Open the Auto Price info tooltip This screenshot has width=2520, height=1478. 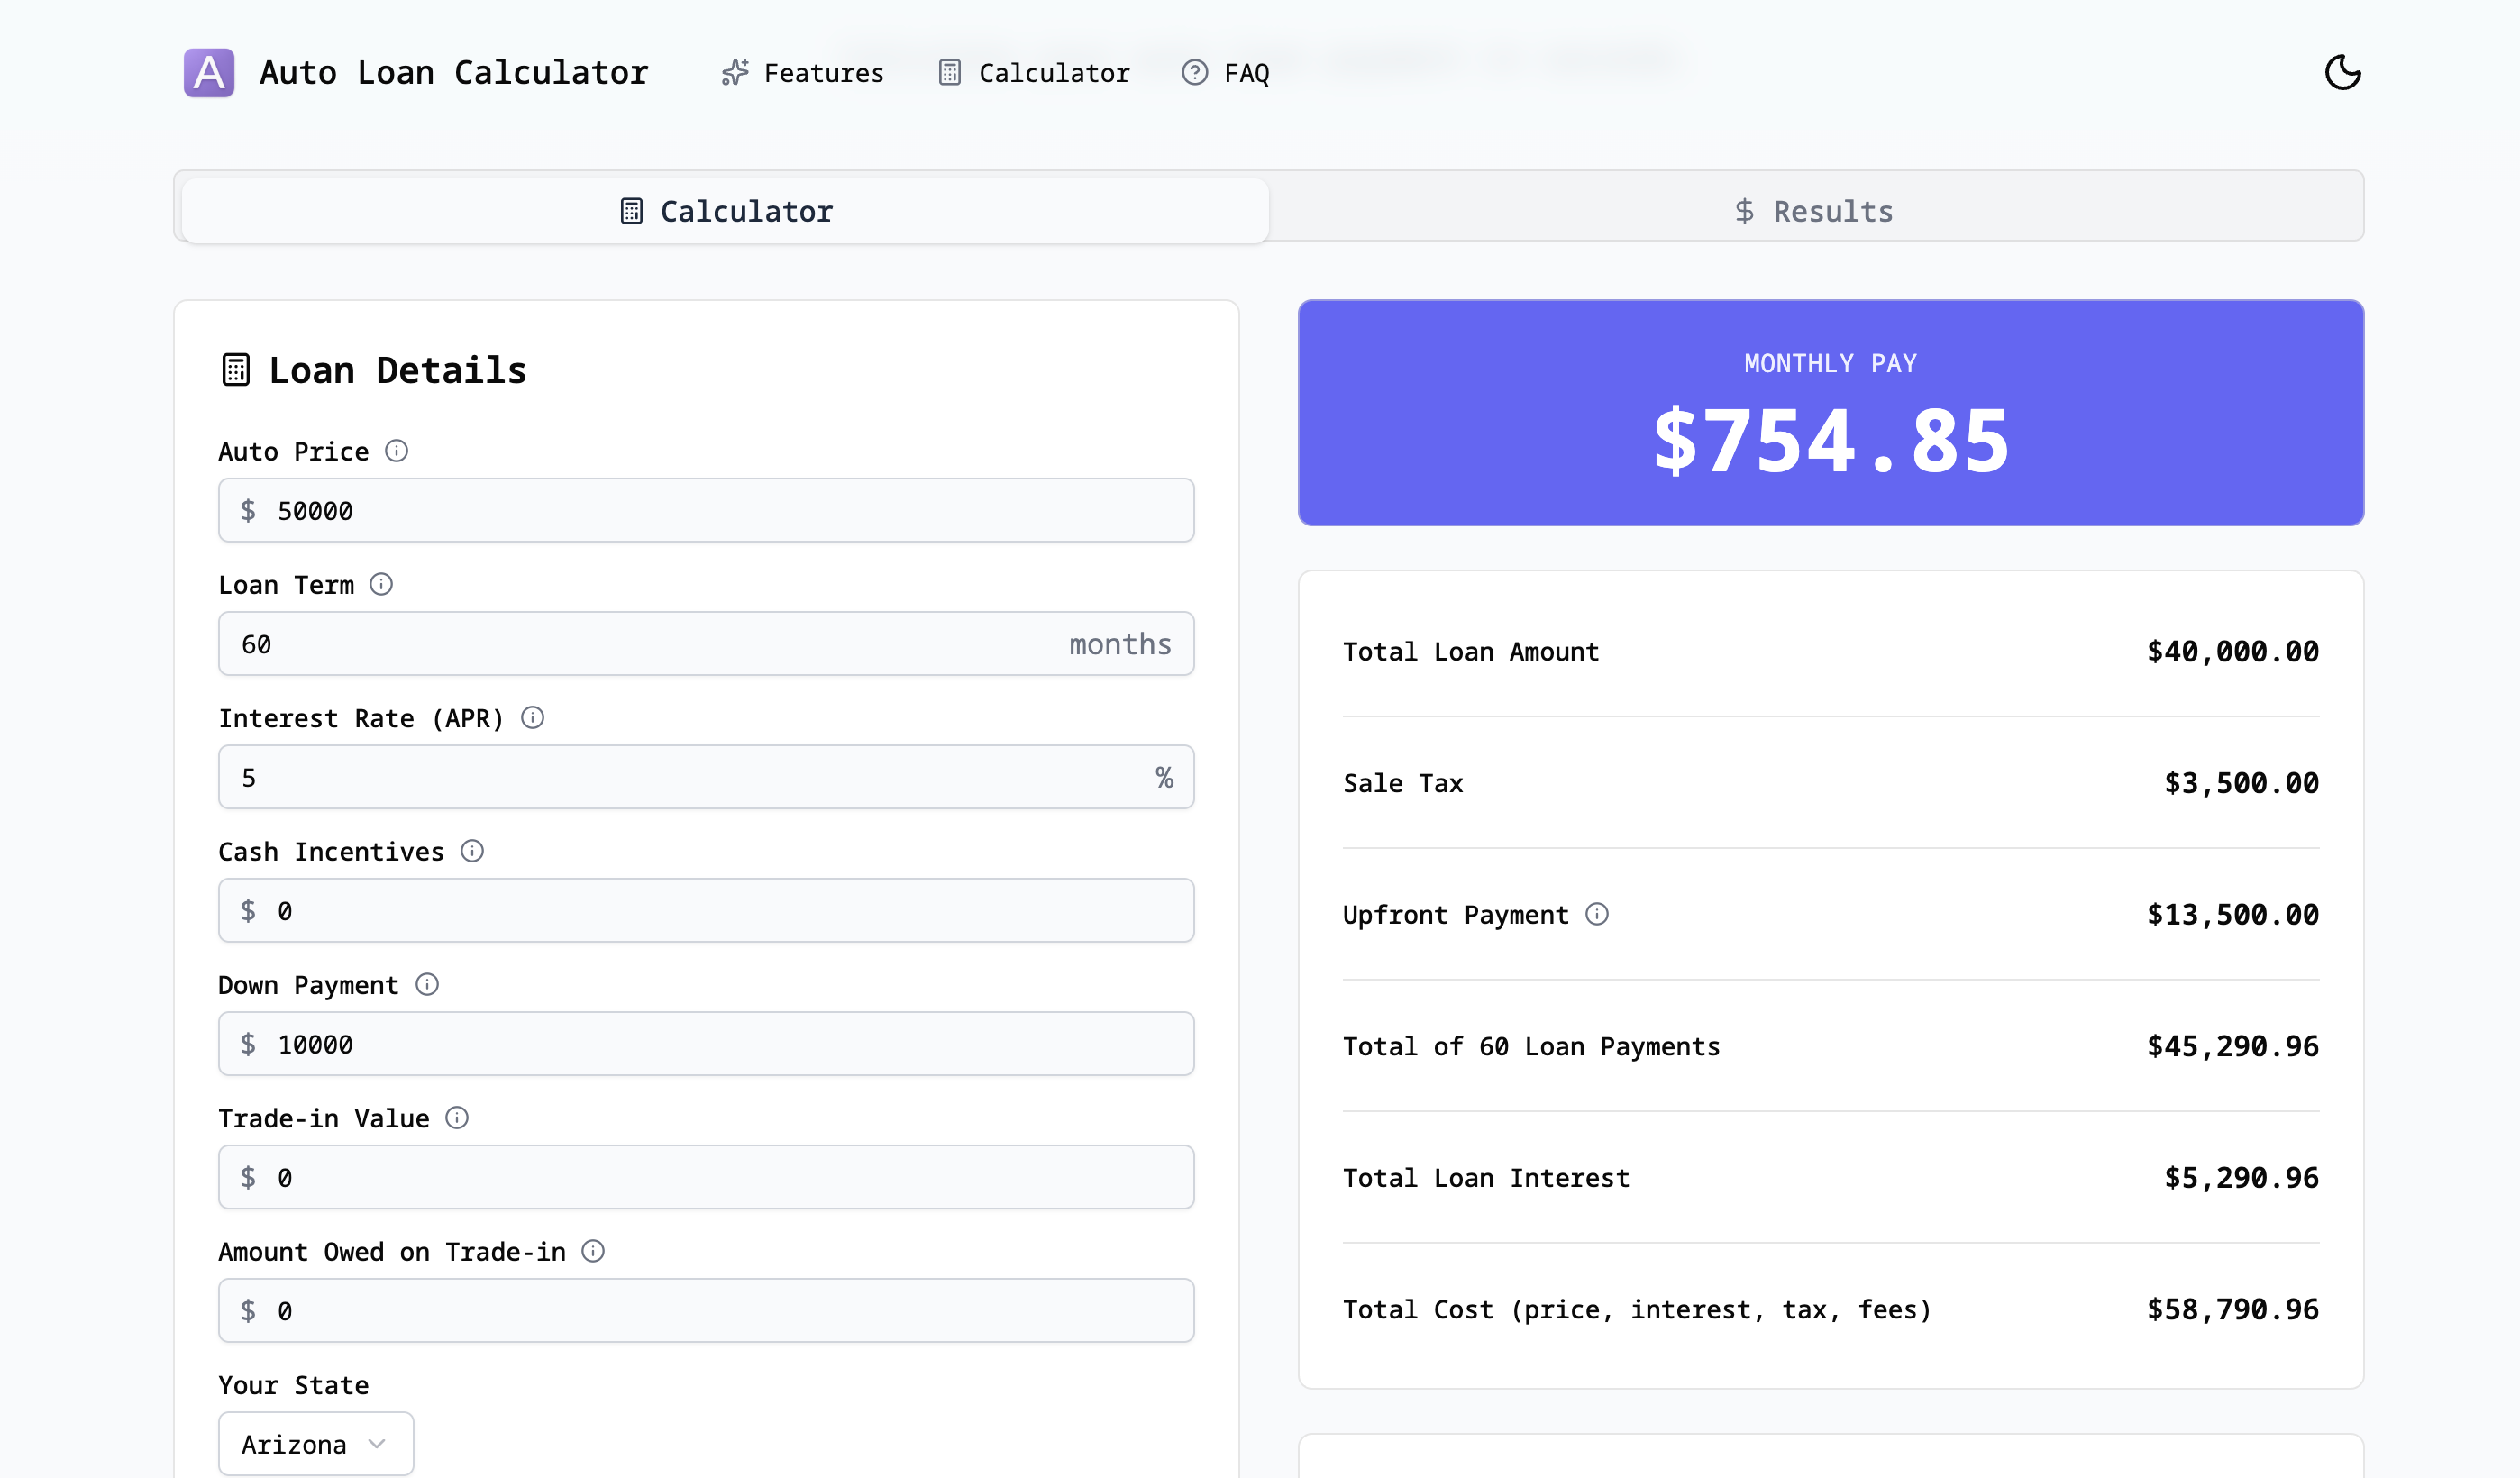click(398, 451)
